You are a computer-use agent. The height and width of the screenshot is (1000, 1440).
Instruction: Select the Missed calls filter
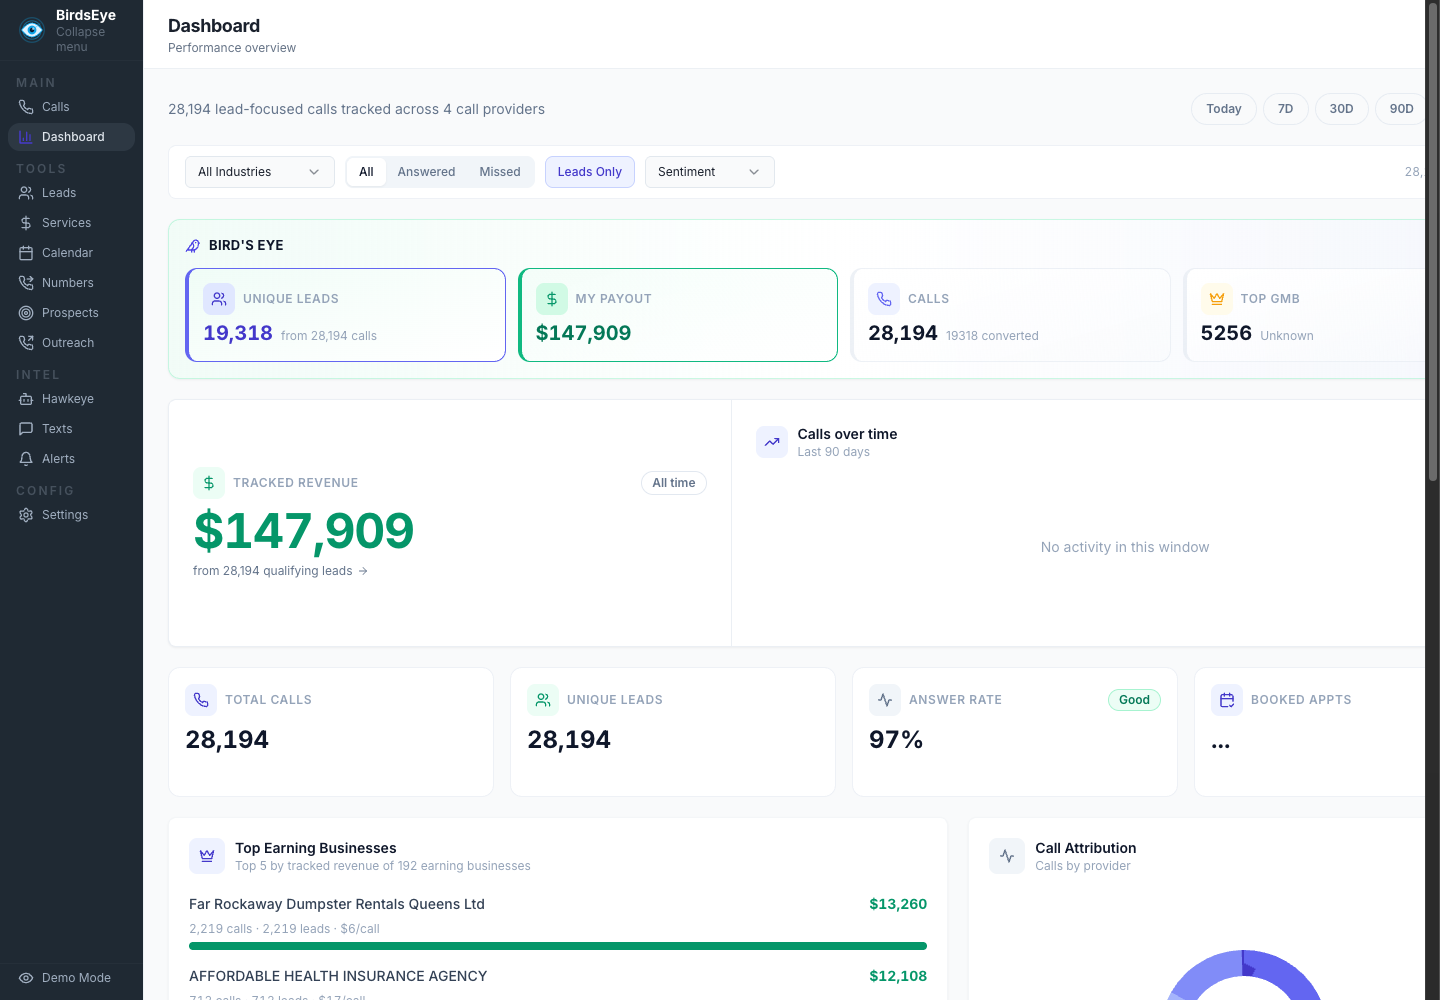pos(500,172)
